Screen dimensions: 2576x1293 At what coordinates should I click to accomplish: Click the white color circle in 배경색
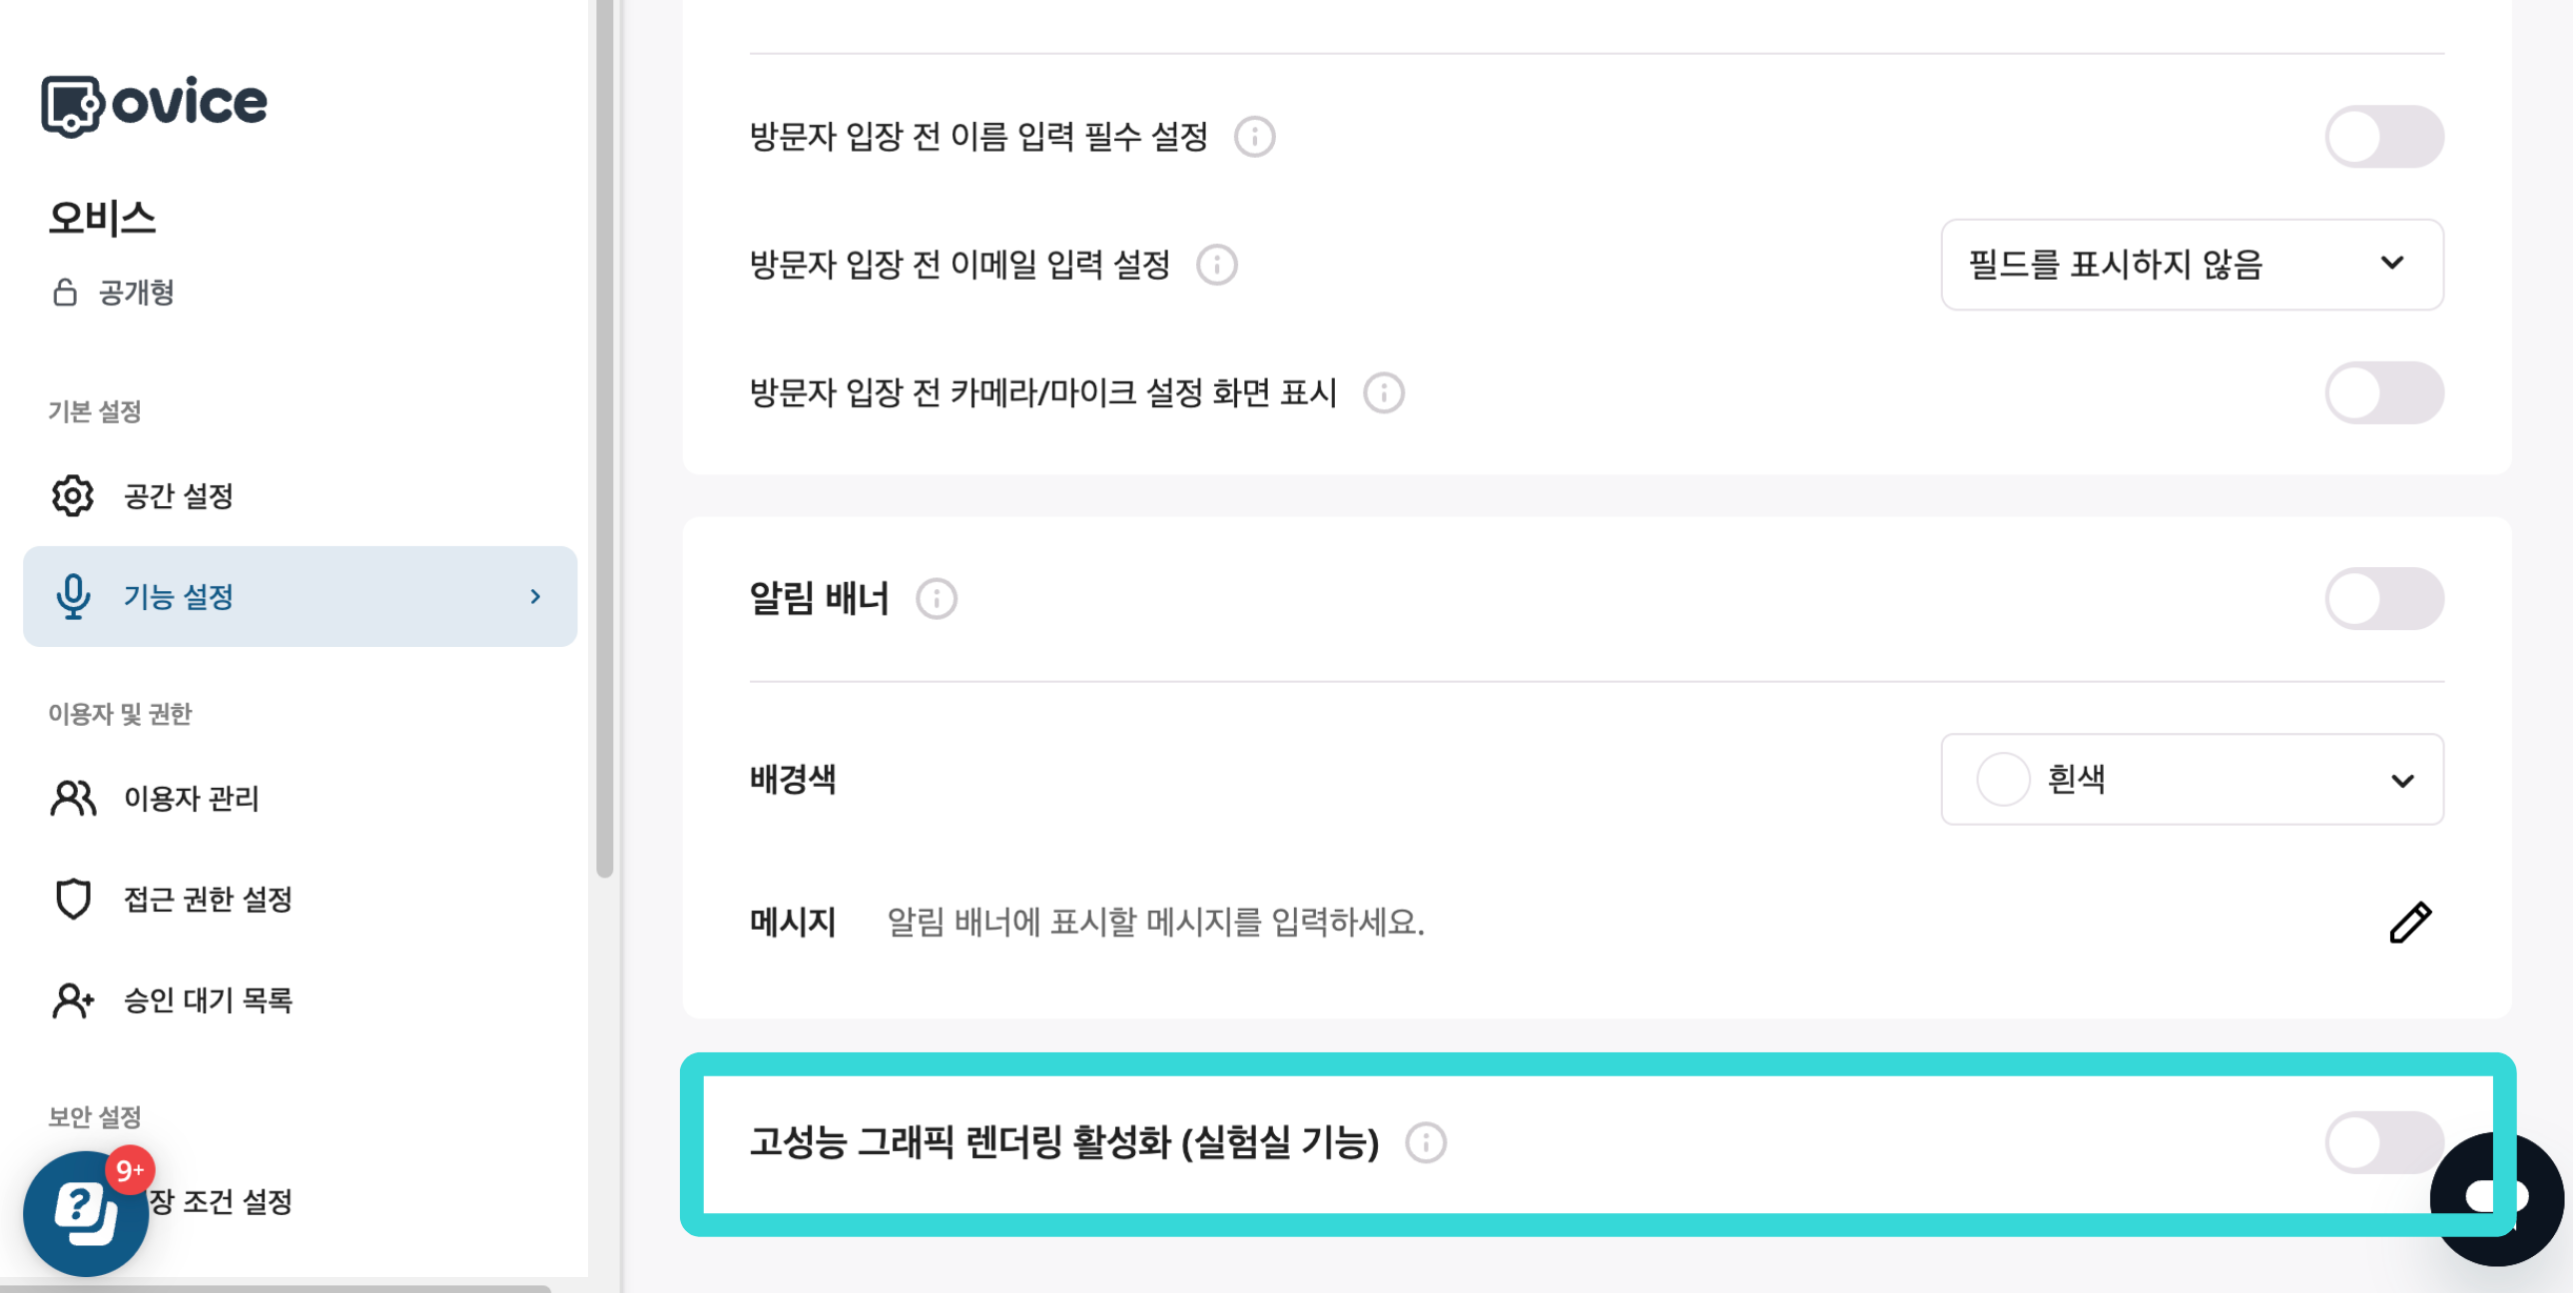click(x=2003, y=780)
